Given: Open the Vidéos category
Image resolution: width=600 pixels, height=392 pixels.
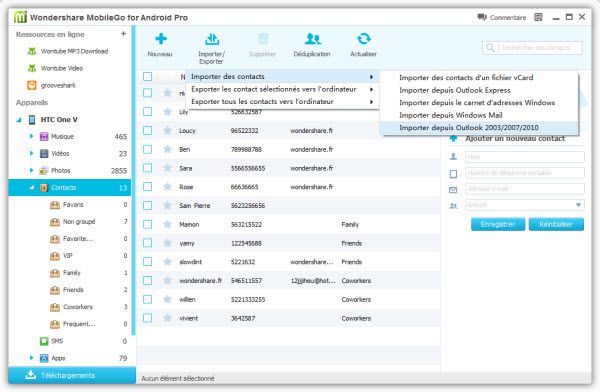Looking at the screenshot, I should tap(60, 154).
